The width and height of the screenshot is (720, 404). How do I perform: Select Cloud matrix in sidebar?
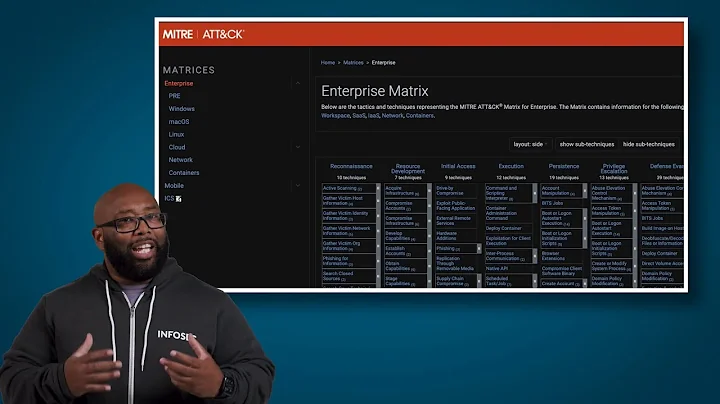click(177, 147)
